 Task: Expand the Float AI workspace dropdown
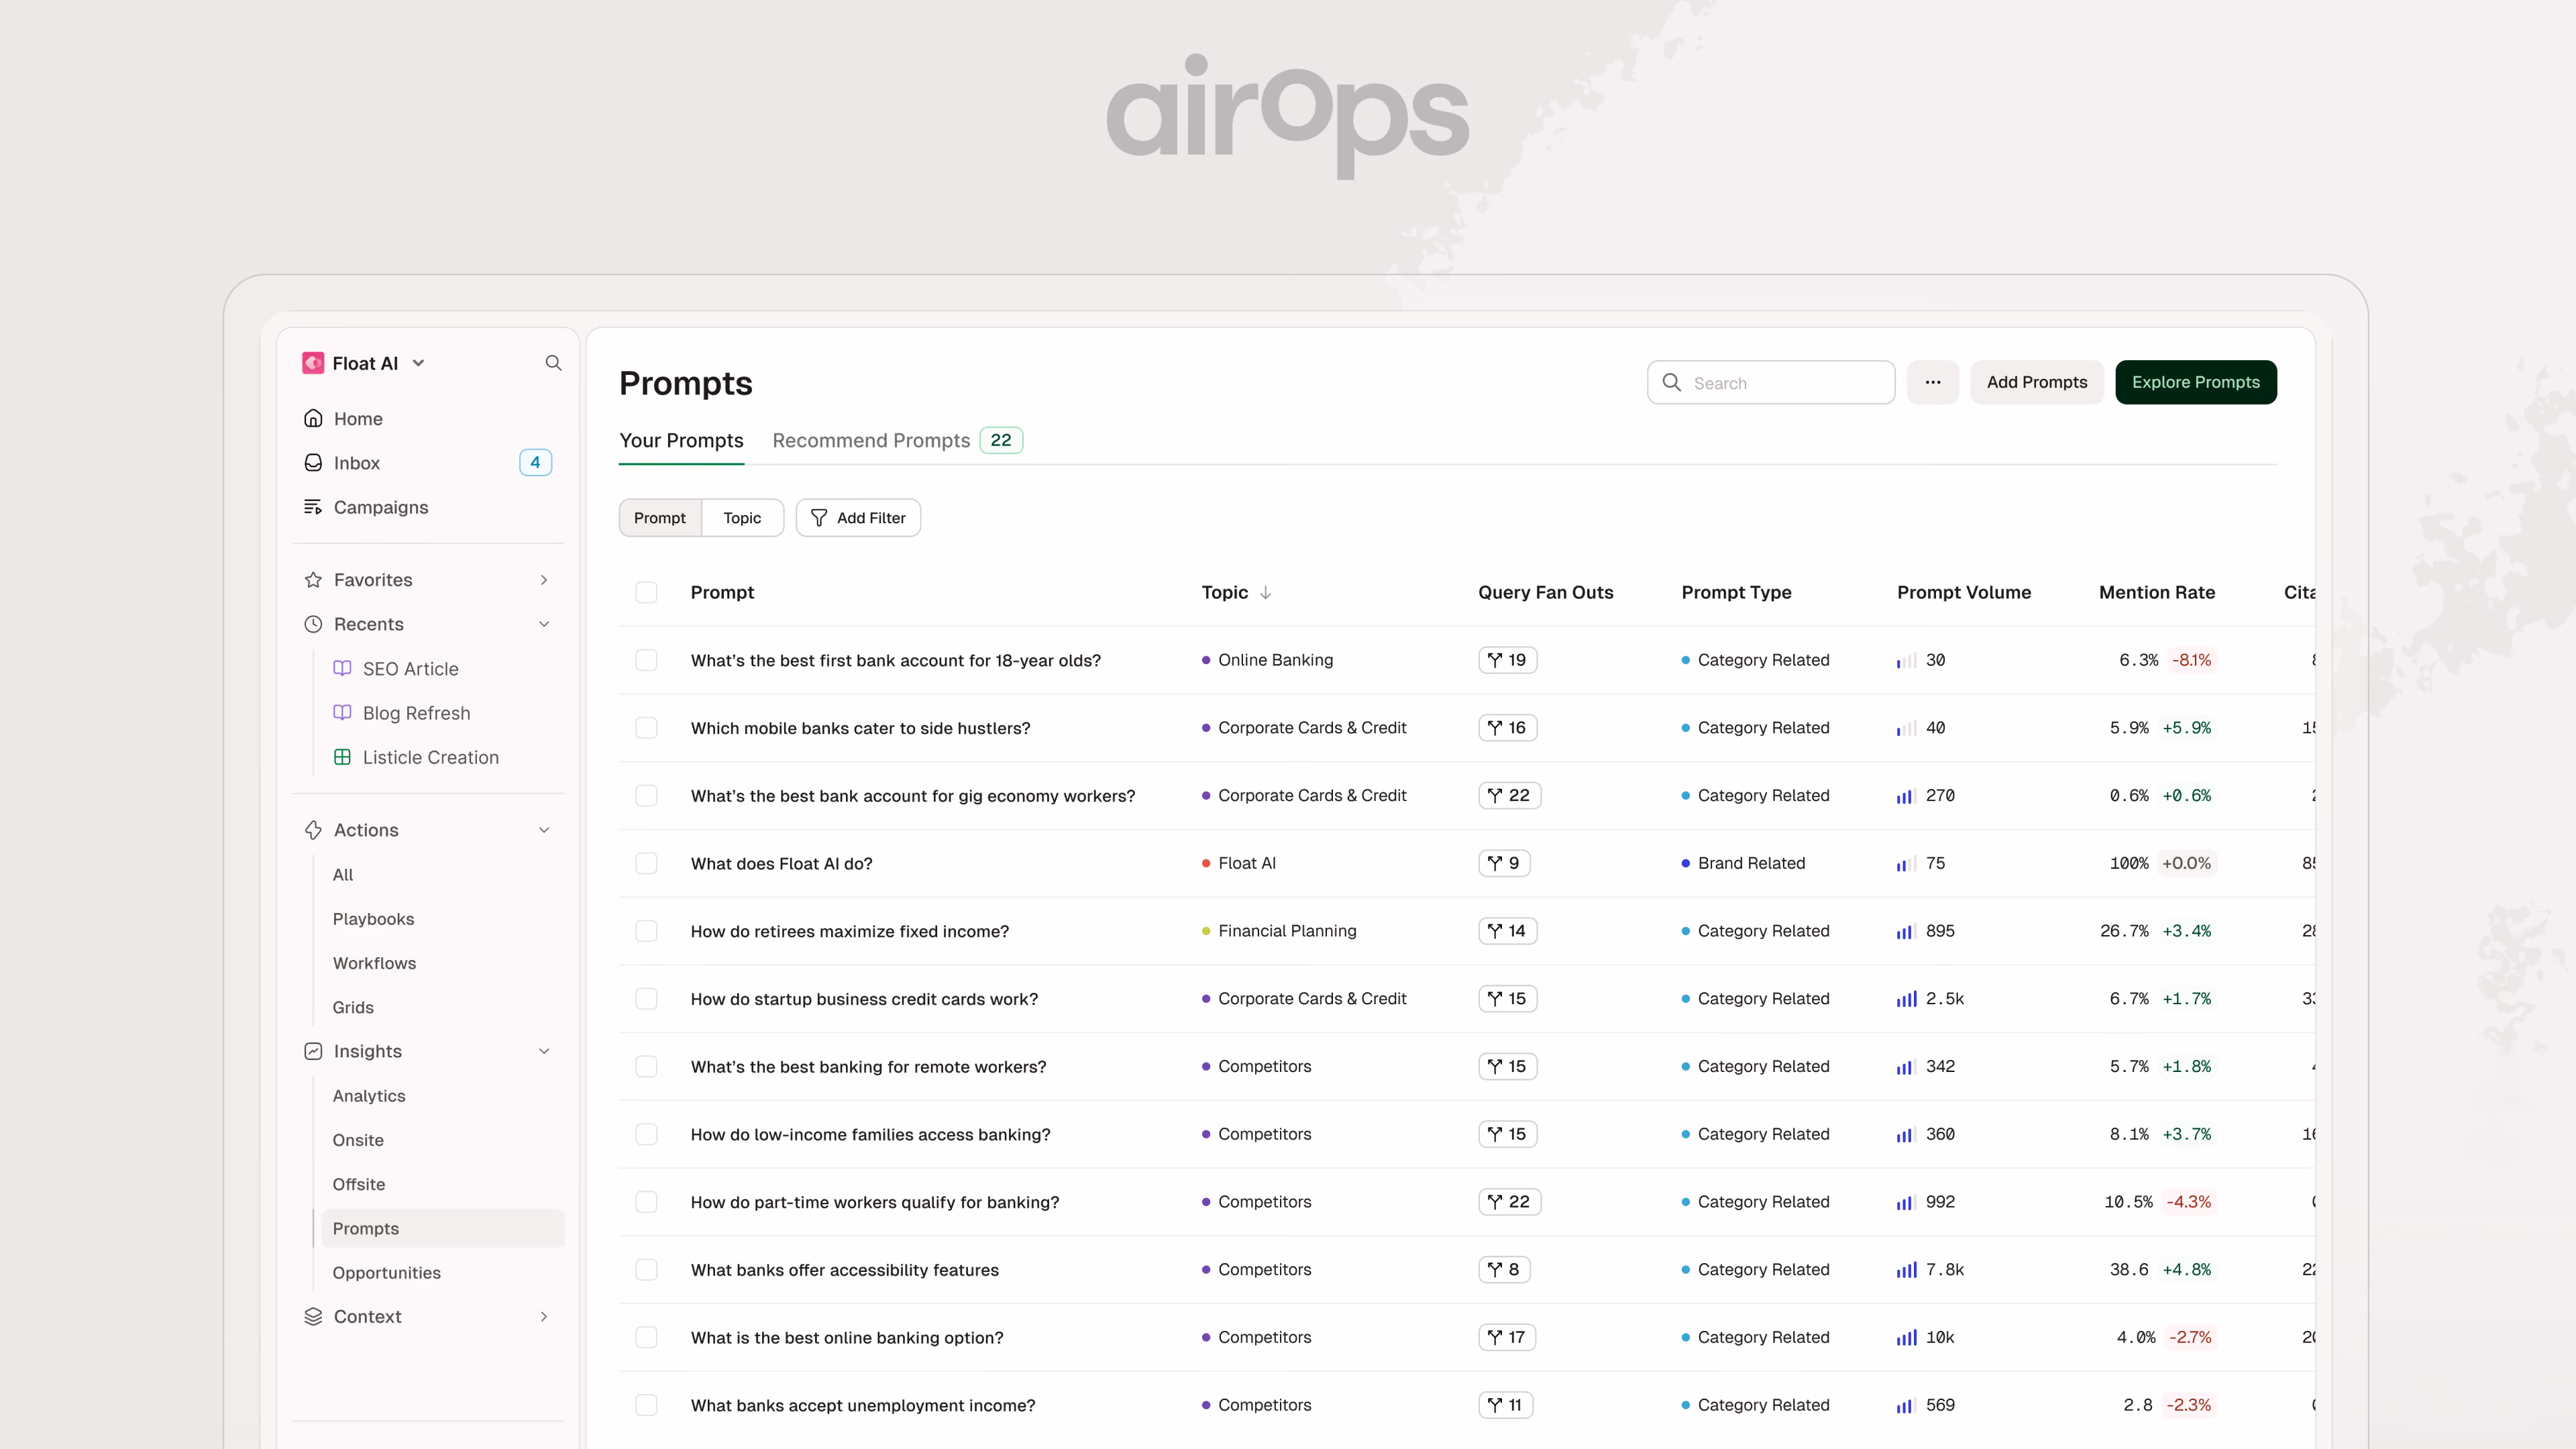coord(418,363)
